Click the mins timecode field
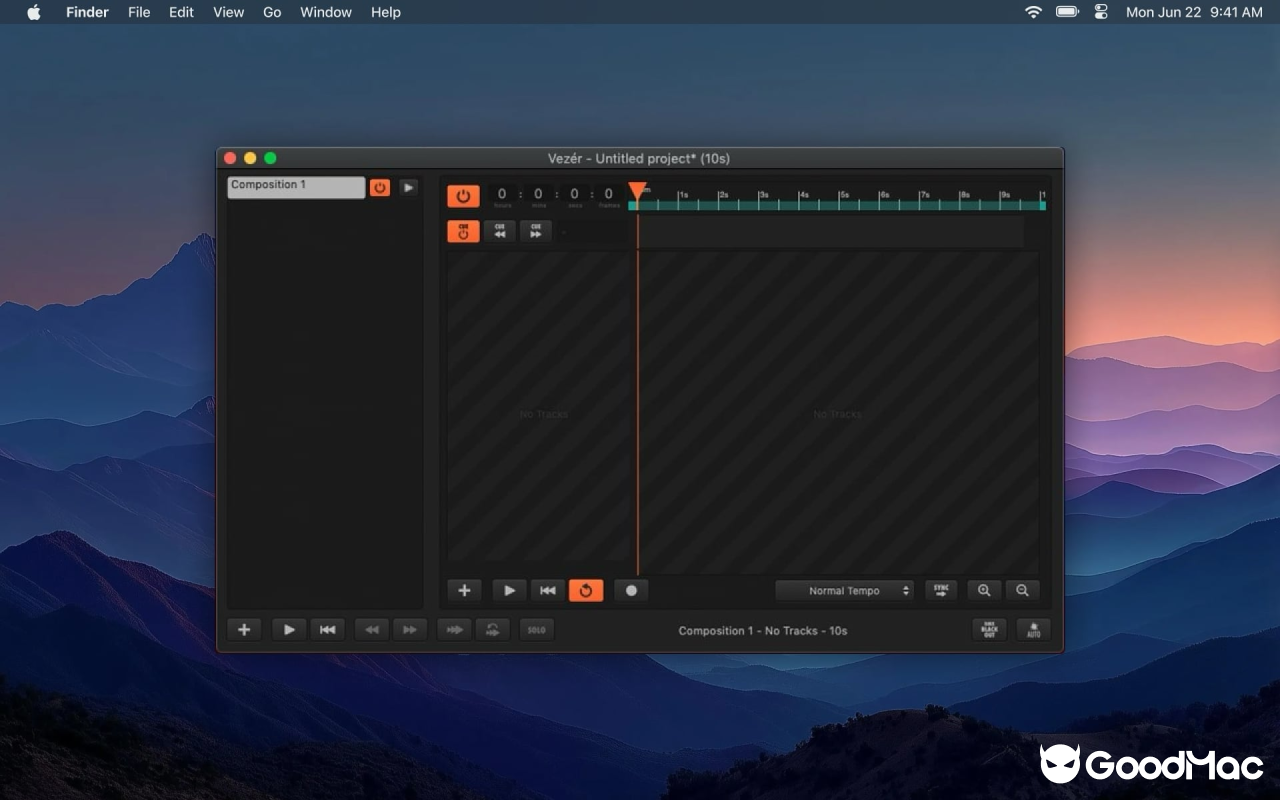 coord(538,196)
